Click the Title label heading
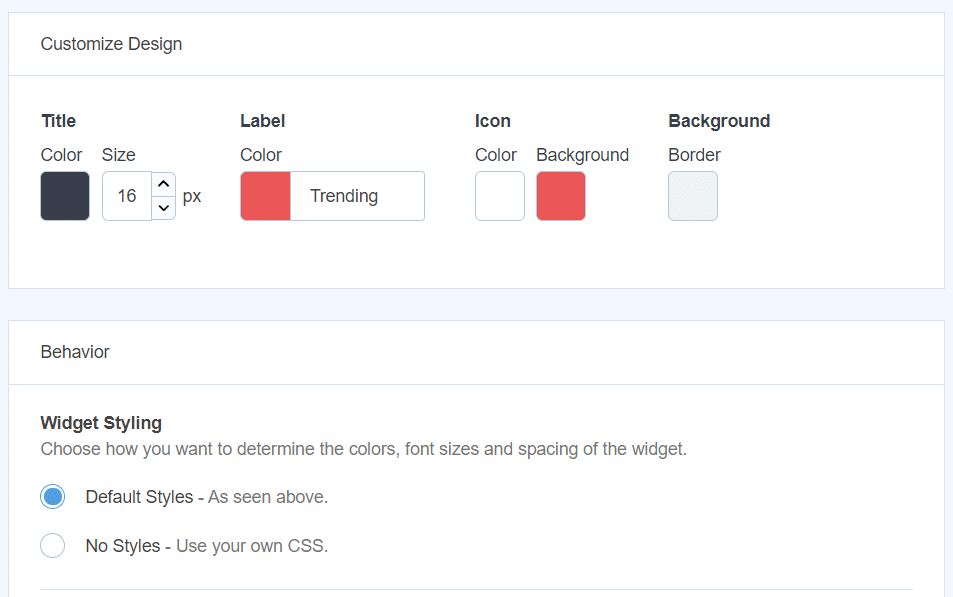The height and width of the screenshot is (597, 953). click(57, 121)
